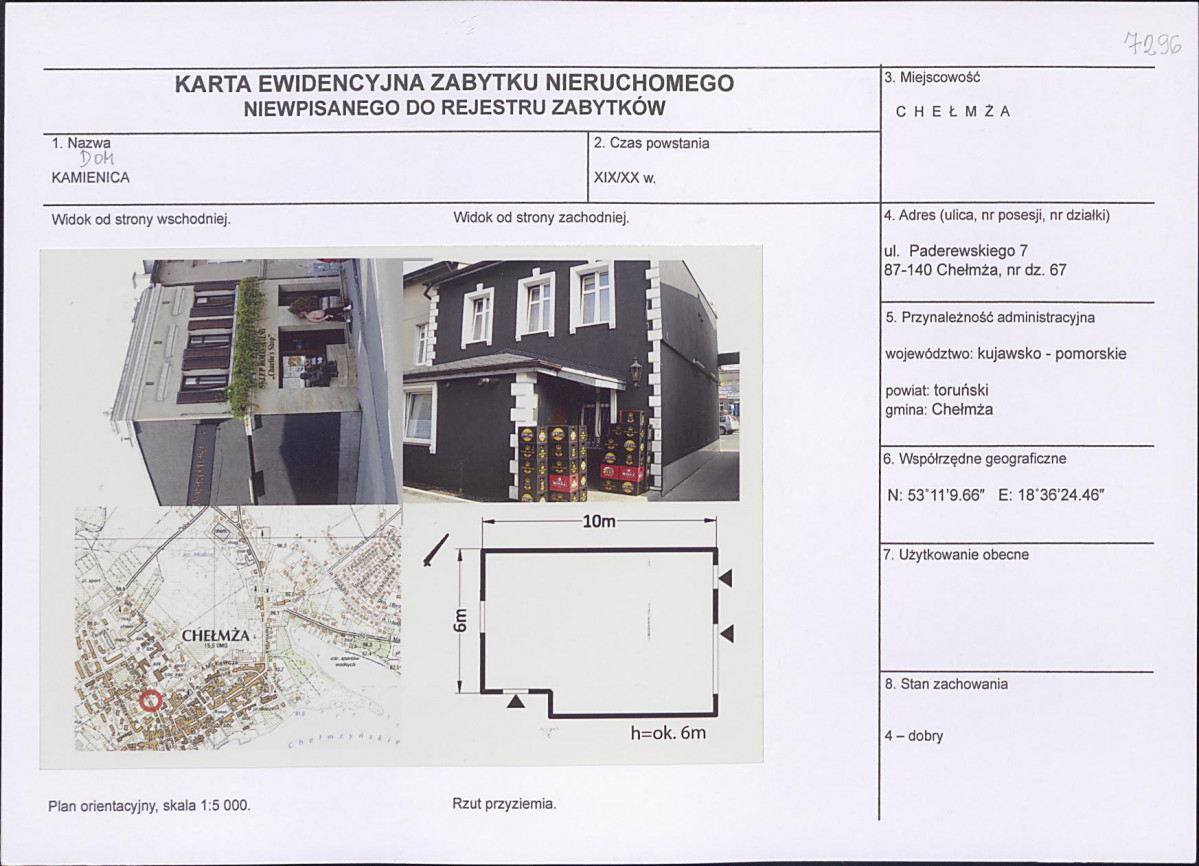This screenshot has height=866, width=1199.
Task: Click the "8. Stan zachowania" label
Action: coord(946,684)
